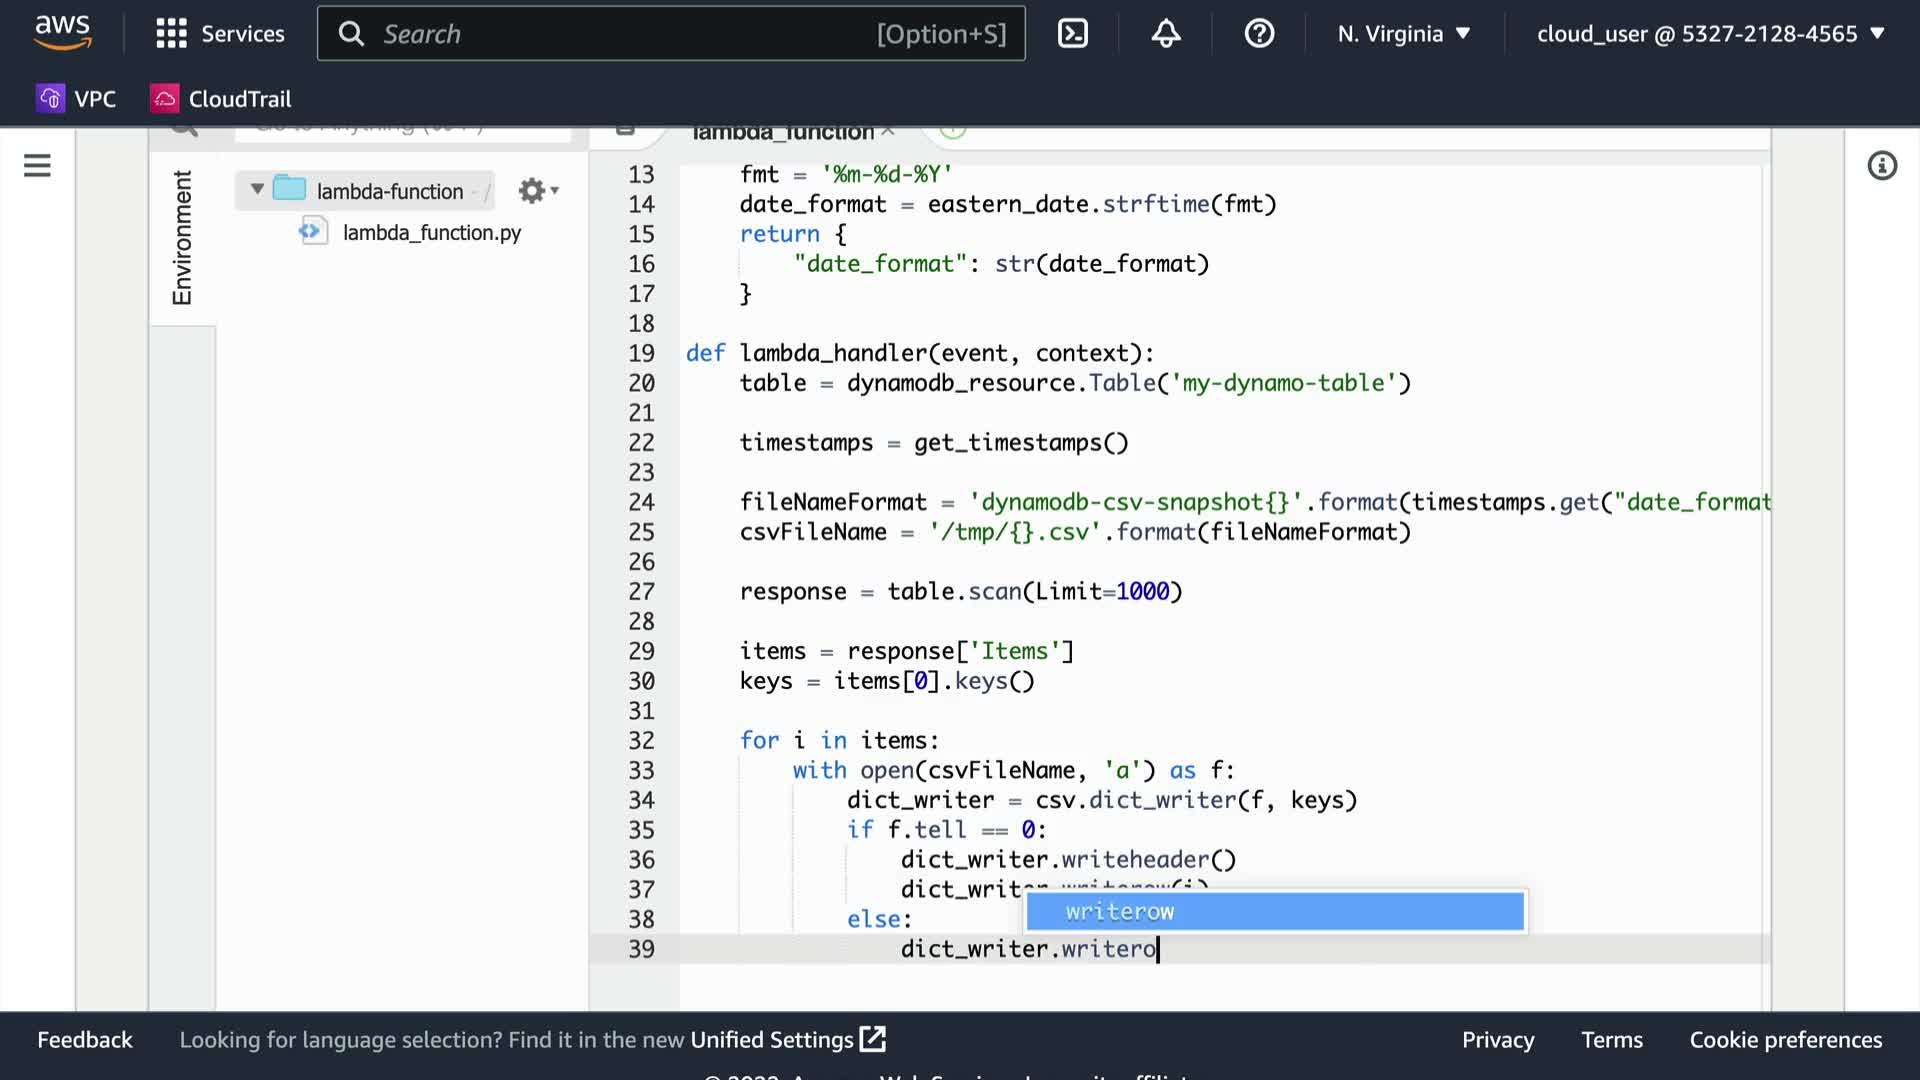Open the Environment side panel tab
The width and height of the screenshot is (1920, 1080).
182,238
